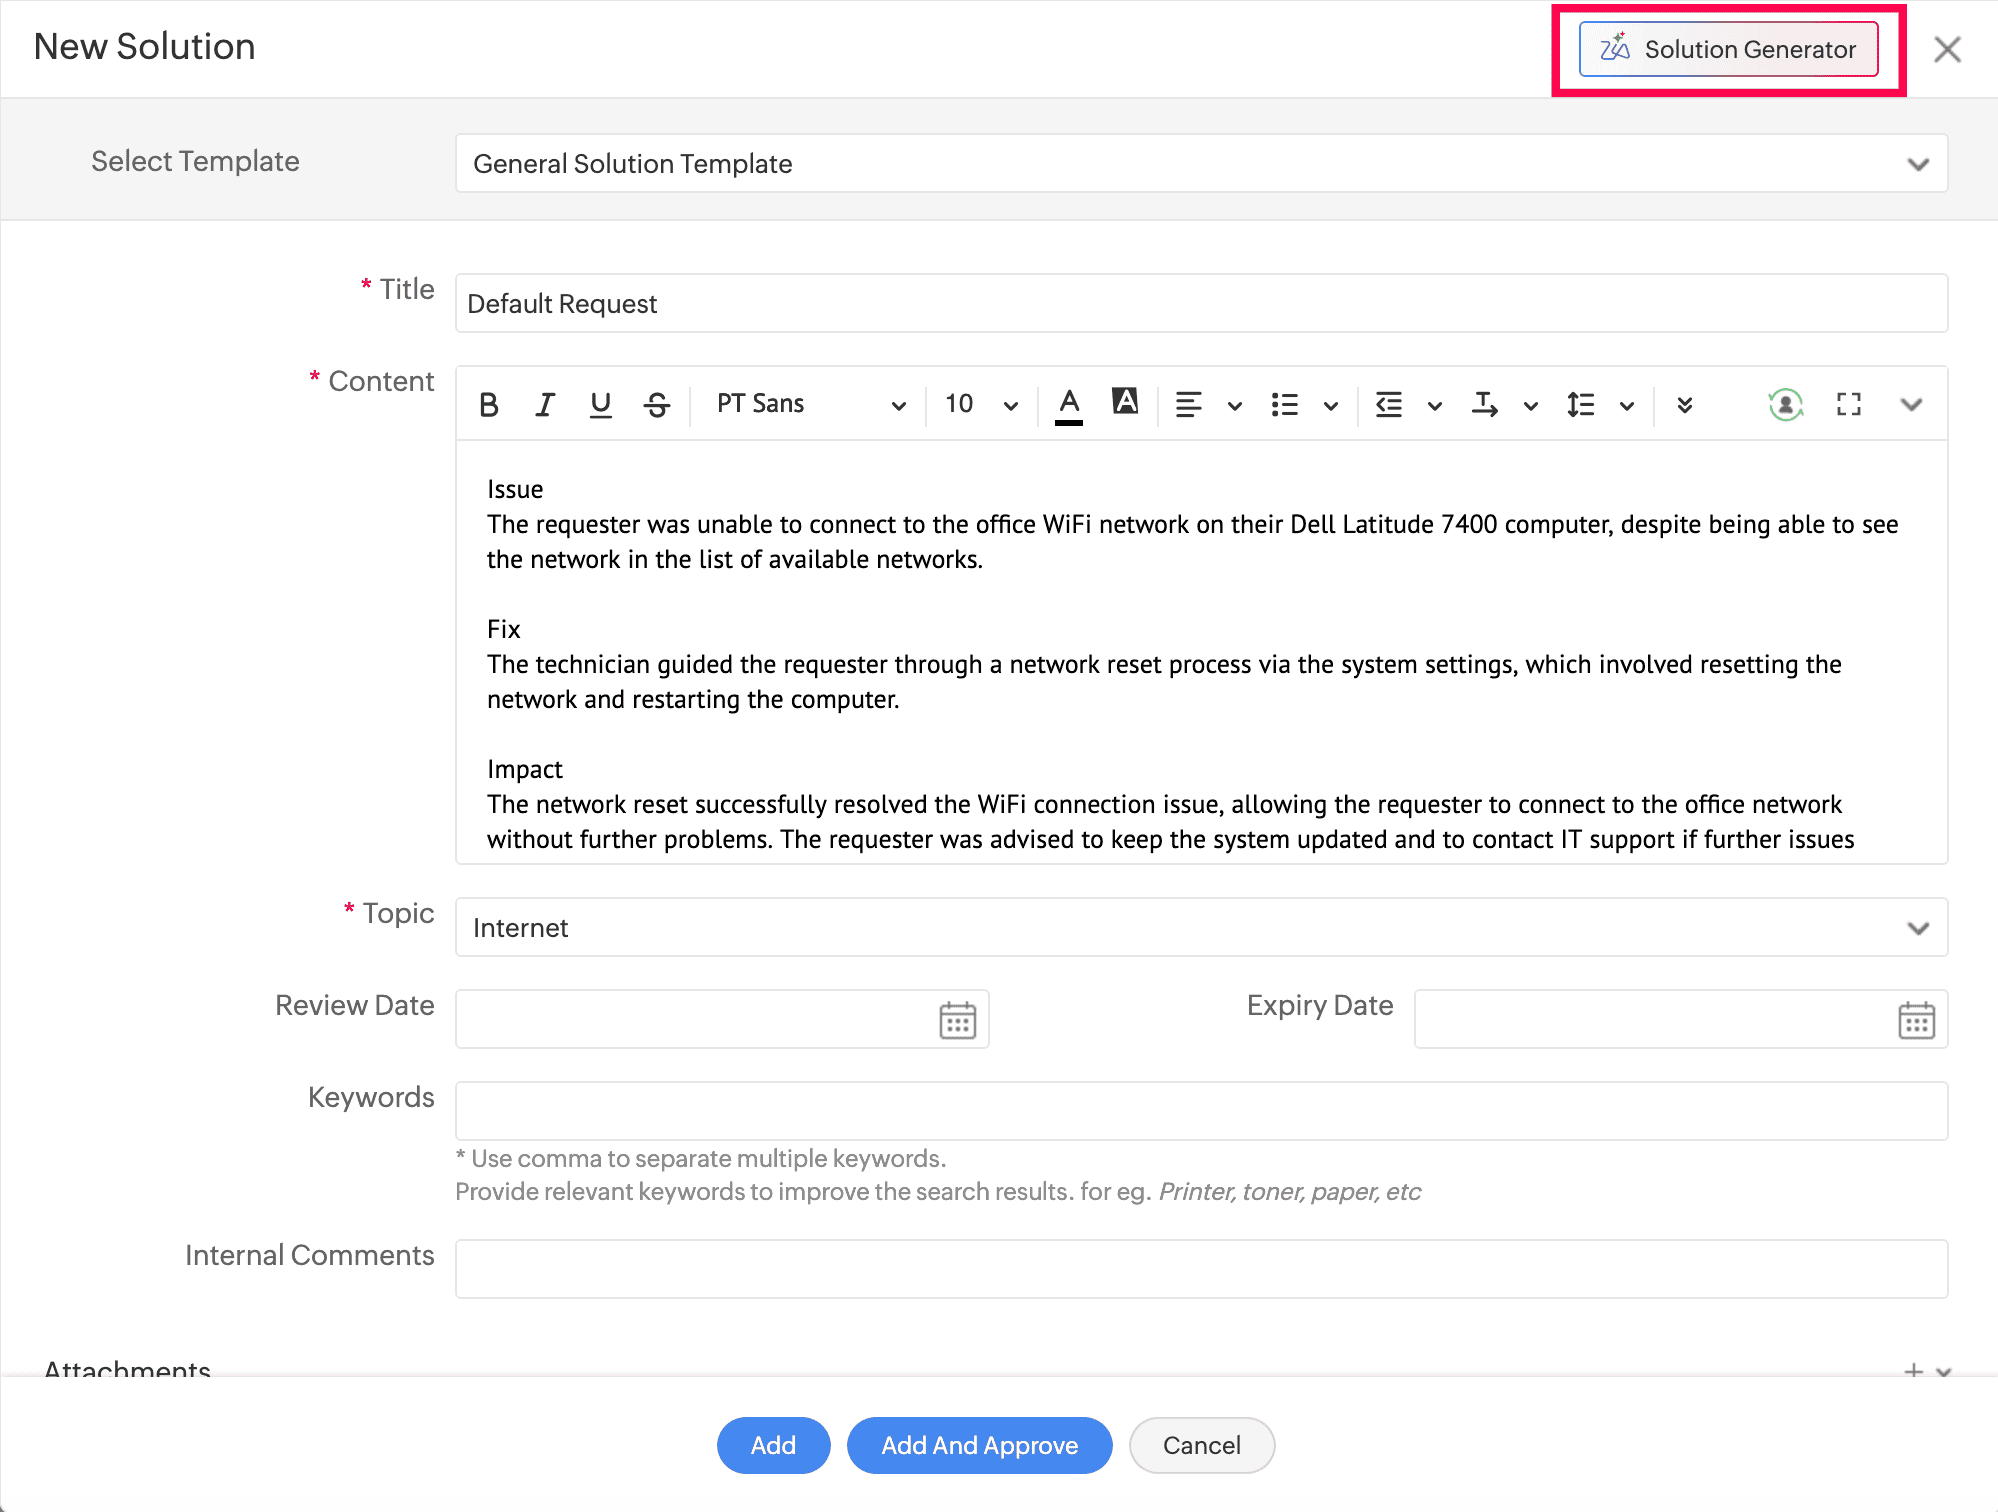Close the New Solution dialog
The height and width of the screenshot is (1512, 1998).
point(1947,49)
